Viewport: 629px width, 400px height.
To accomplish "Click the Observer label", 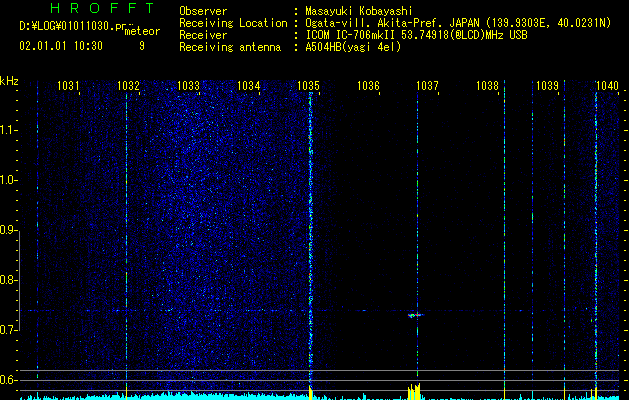I will click(x=203, y=11).
